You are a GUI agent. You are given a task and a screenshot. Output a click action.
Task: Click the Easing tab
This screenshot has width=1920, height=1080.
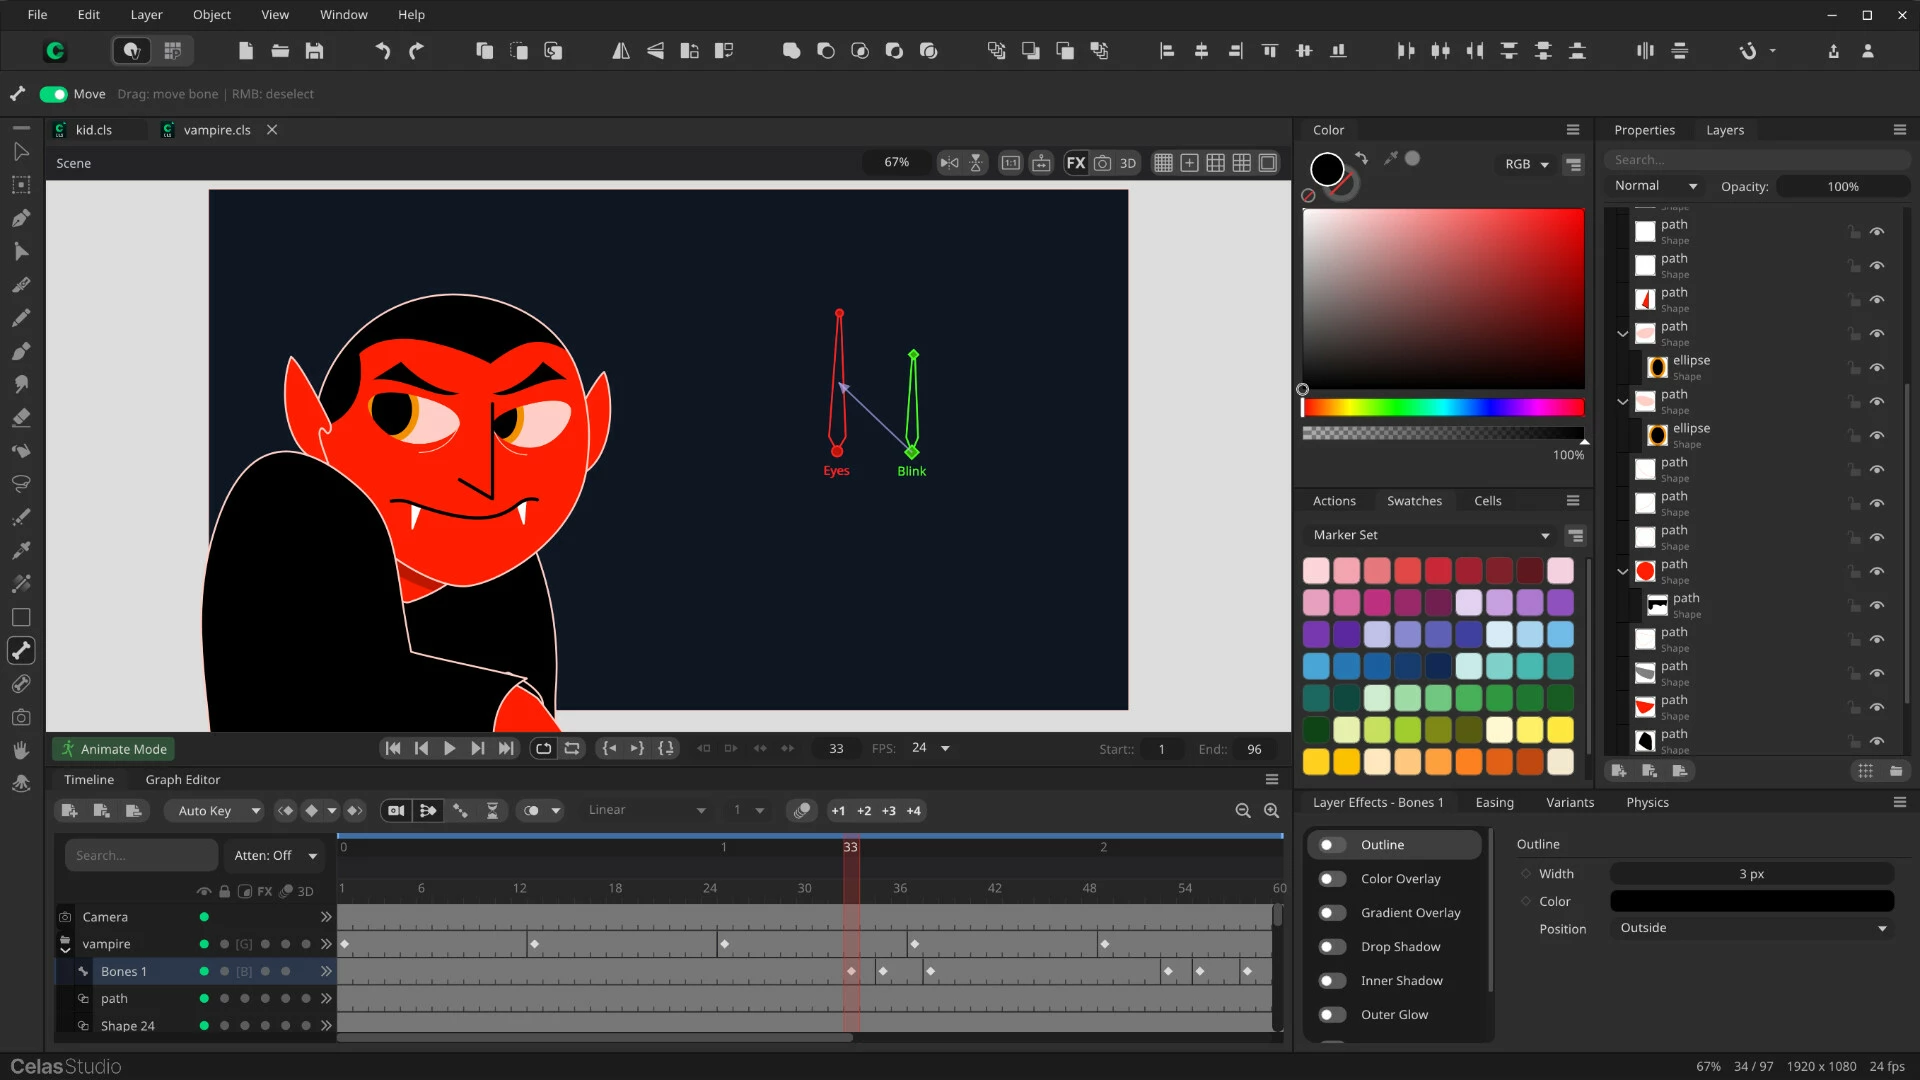(x=1494, y=803)
